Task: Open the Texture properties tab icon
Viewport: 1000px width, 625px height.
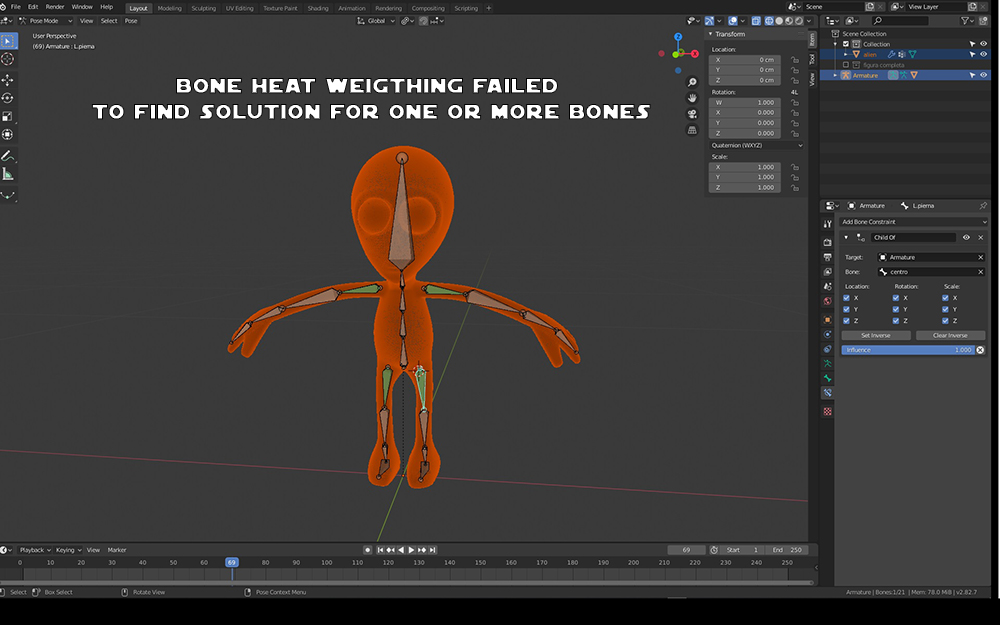Action: 827,411
